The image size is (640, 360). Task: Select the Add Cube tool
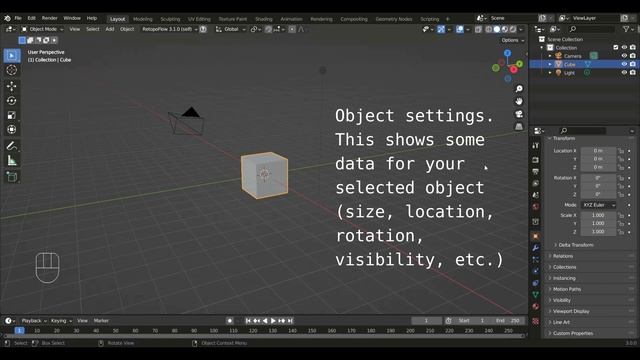[12, 177]
